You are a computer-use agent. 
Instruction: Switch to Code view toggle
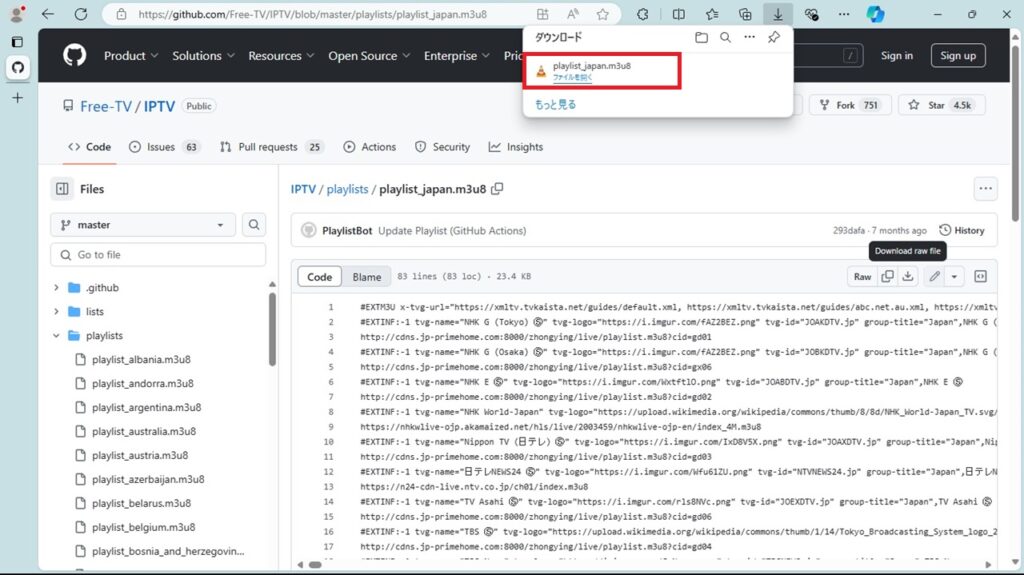[319, 277]
